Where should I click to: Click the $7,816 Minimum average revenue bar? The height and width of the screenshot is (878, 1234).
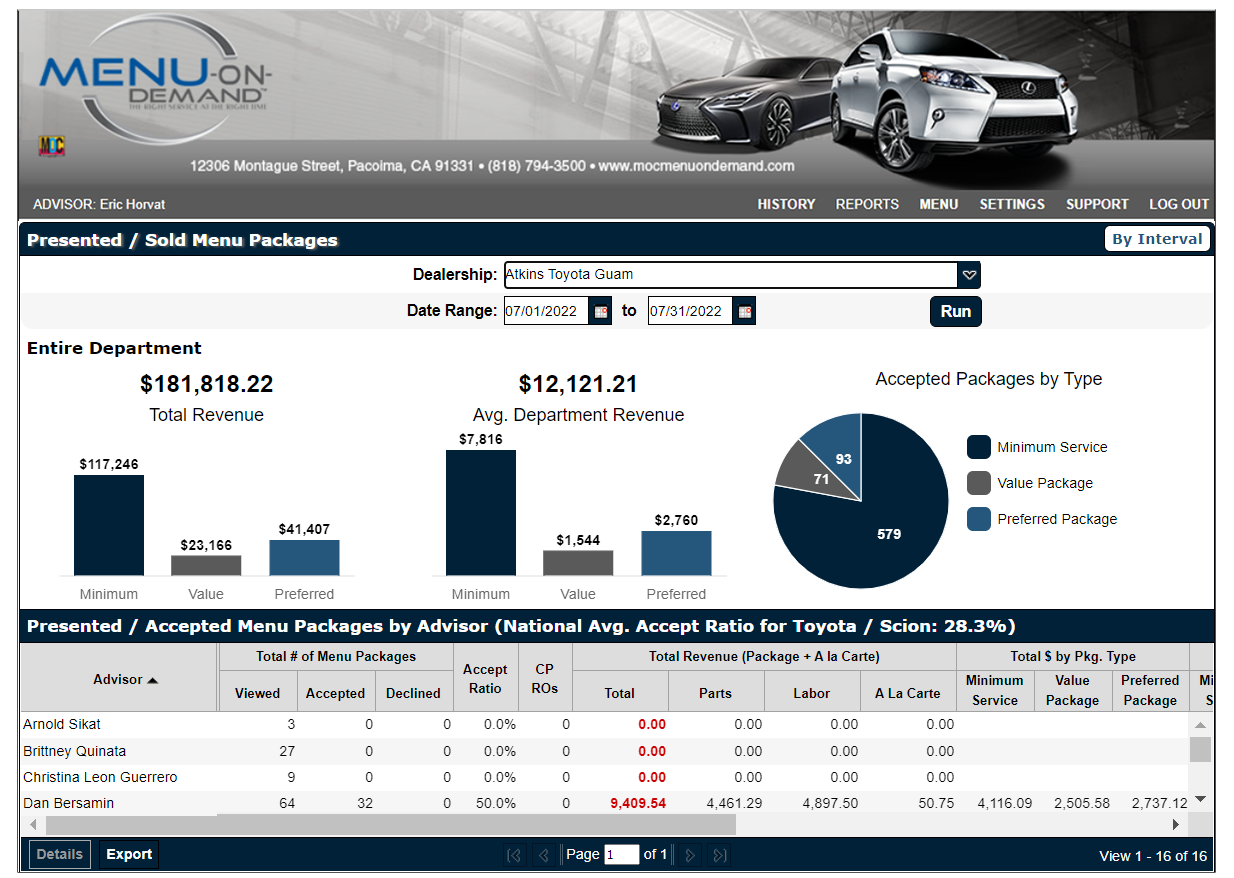(x=481, y=513)
